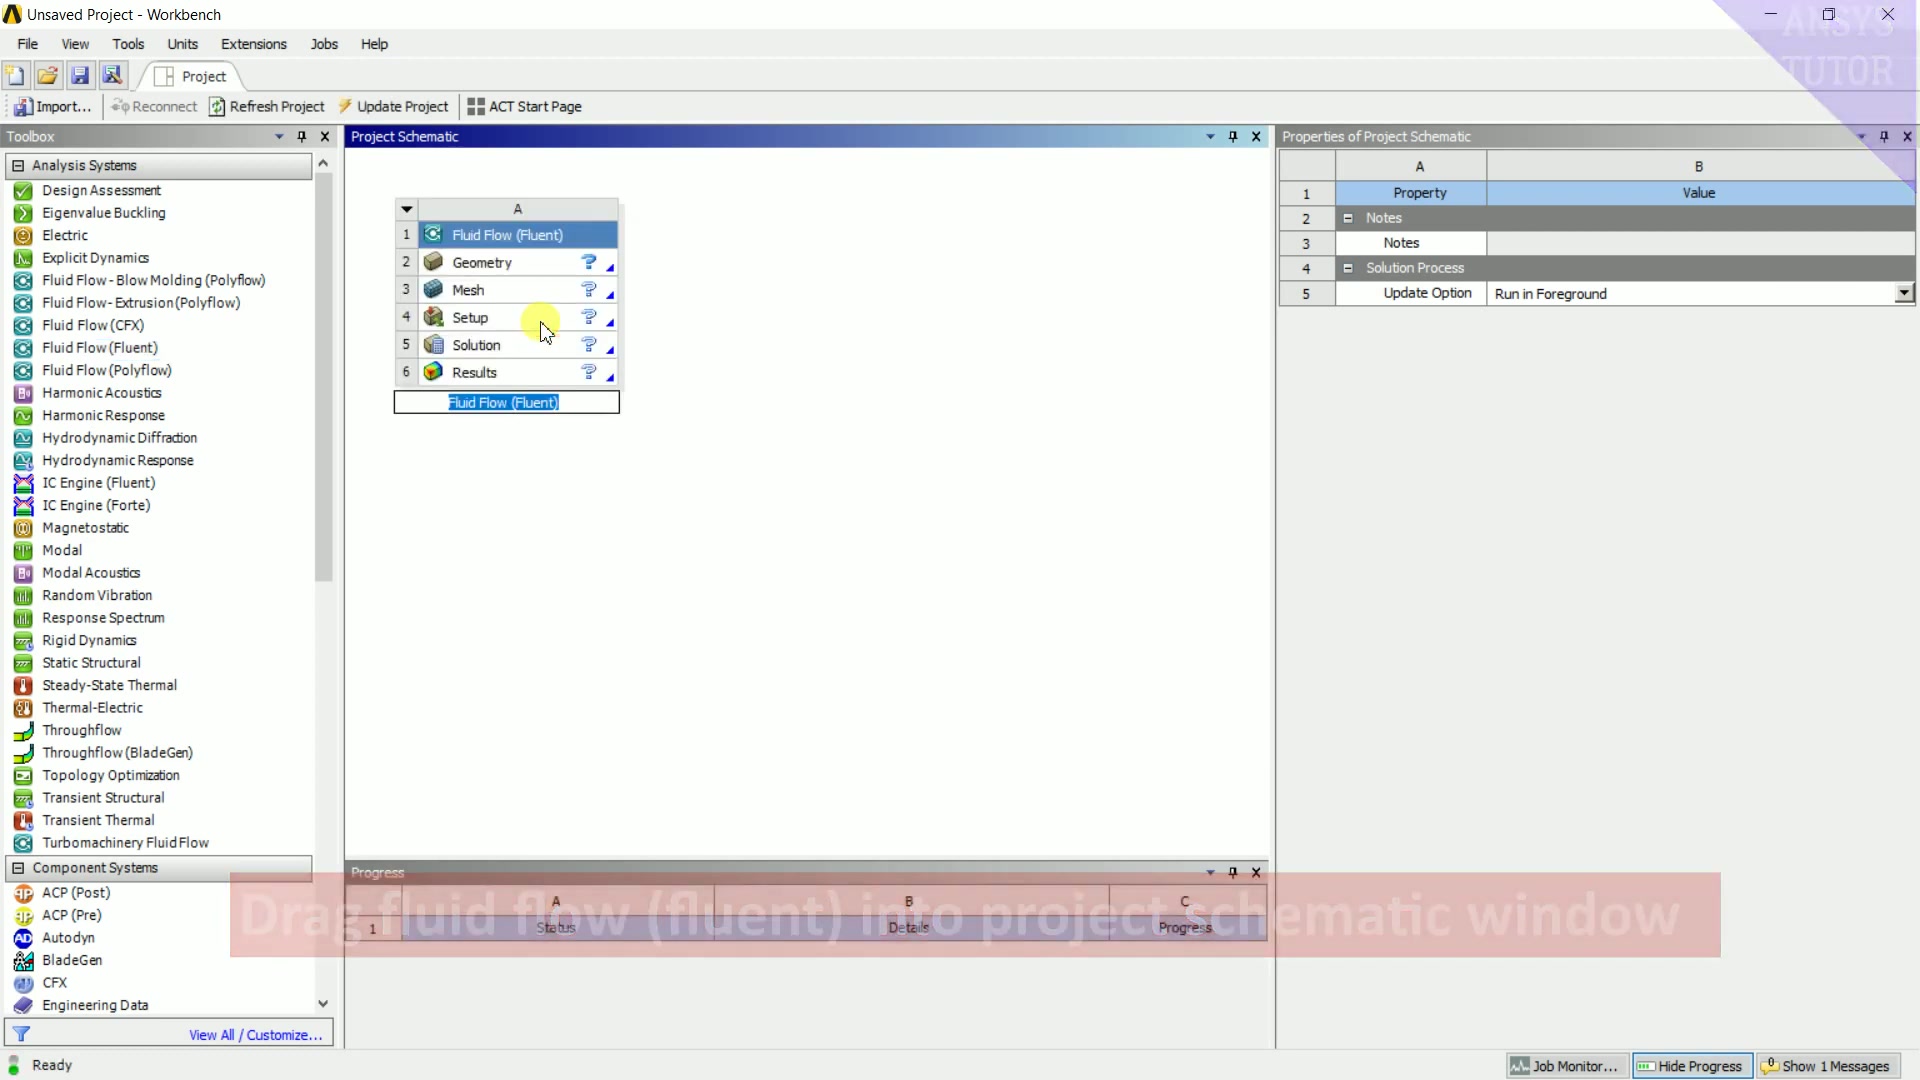The height and width of the screenshot is (1080, 1920).
Task: Click Fluid Flow (CFX) analysis system
Action: (x=93, y=326)
